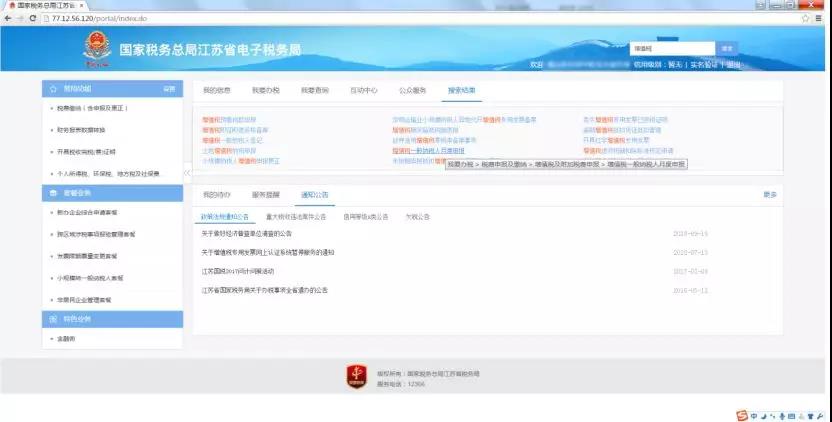Open the 我要查询 tab
832x422 pixels.
coord(315,90)
